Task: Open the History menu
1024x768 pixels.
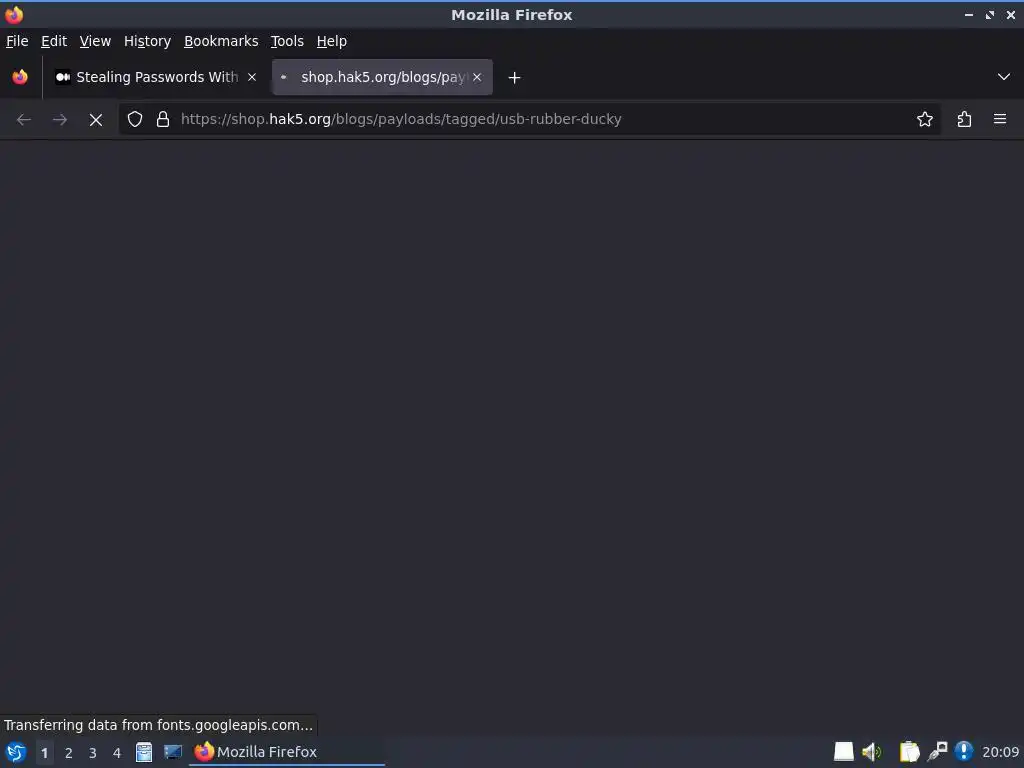Action: pos(148,41)
